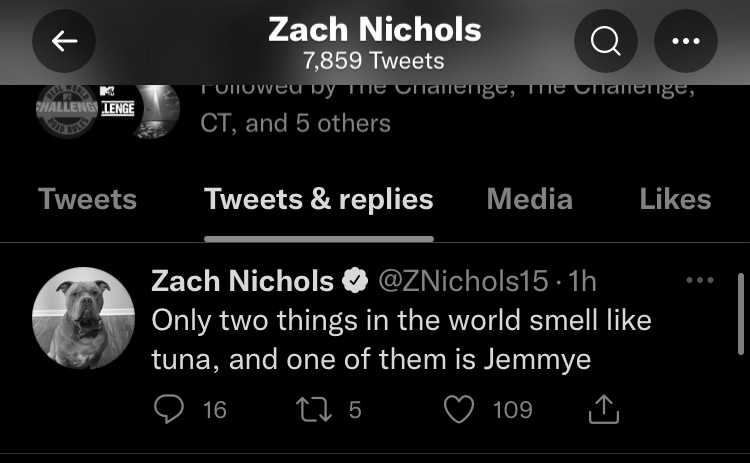Select the Tweets & replies tab
Image resolution: width=750 pixels, height=463 pixels.
(319, 199)
